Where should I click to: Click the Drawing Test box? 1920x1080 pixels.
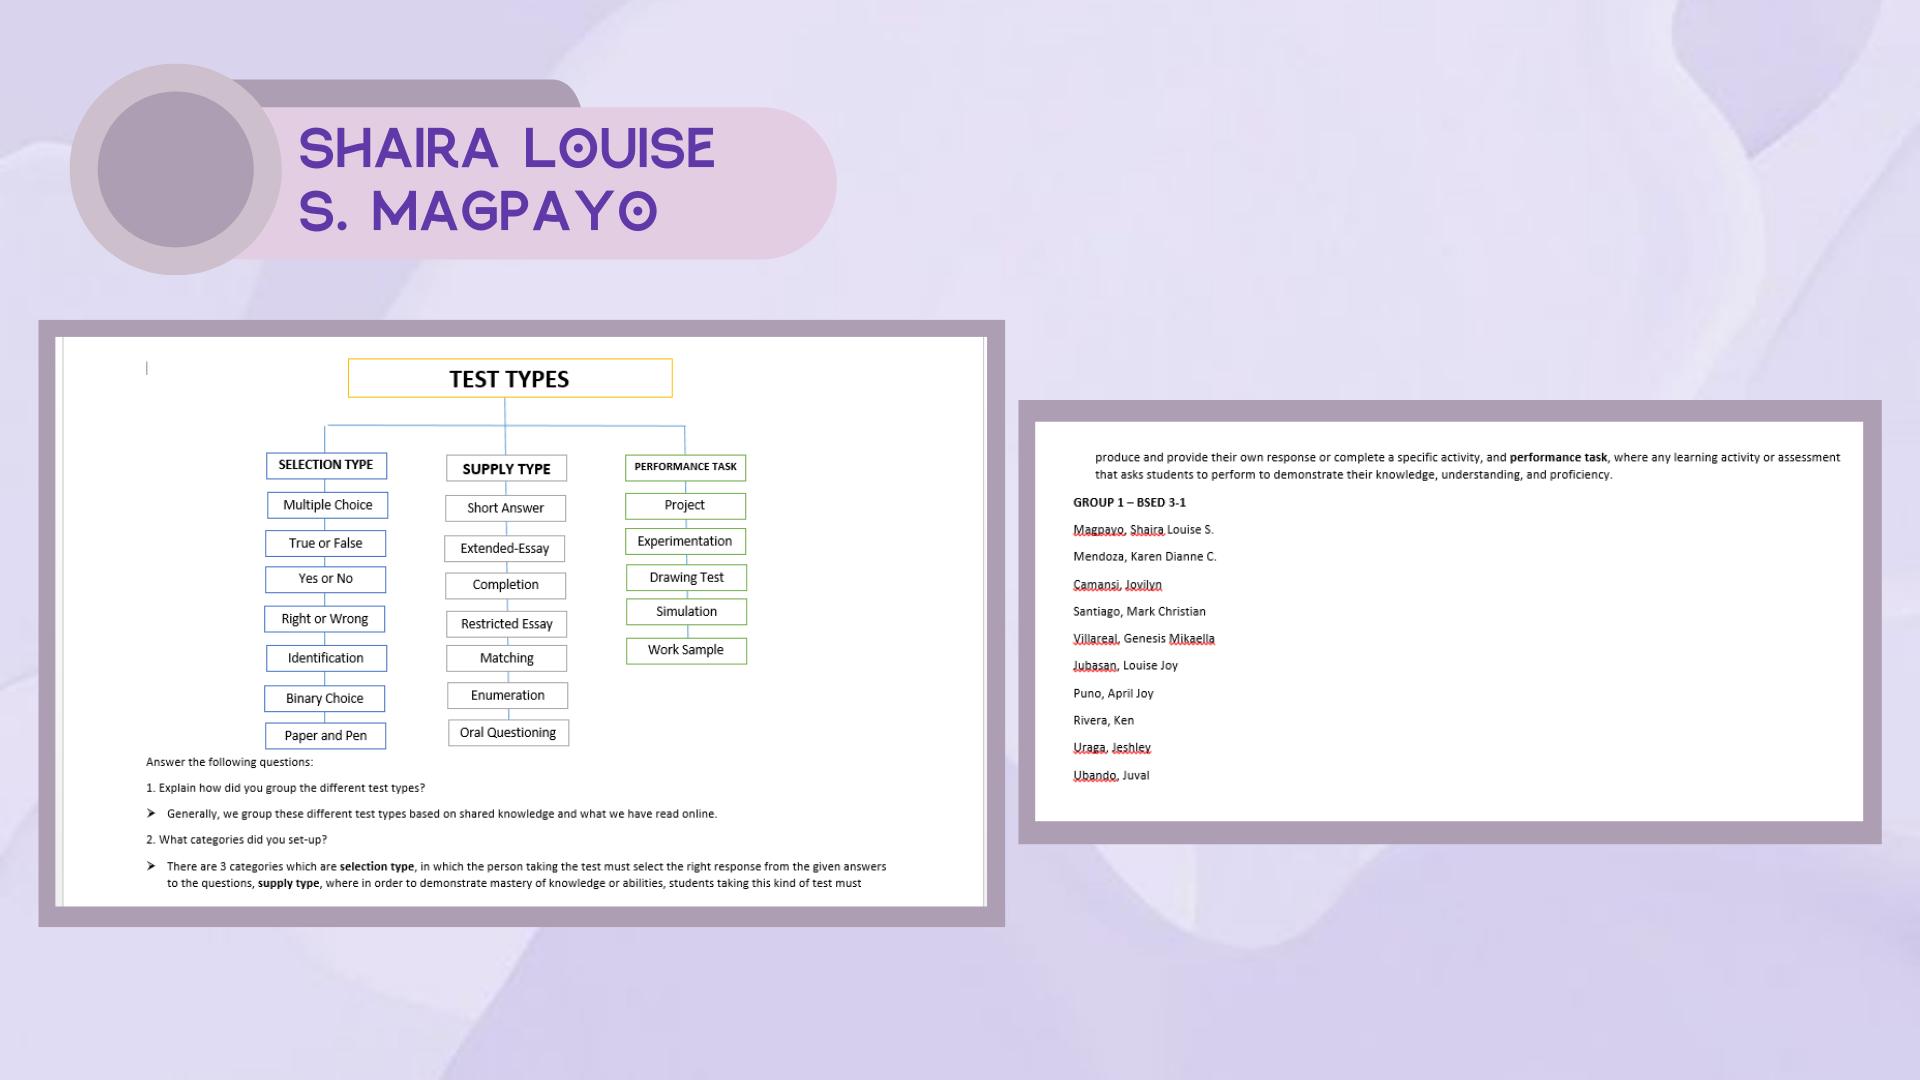point(686,578)
